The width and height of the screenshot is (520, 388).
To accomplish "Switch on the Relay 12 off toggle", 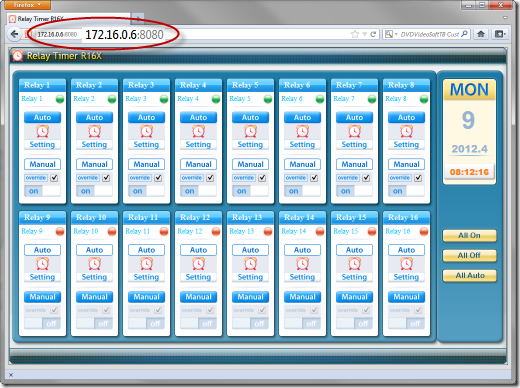I will (198, 324).
